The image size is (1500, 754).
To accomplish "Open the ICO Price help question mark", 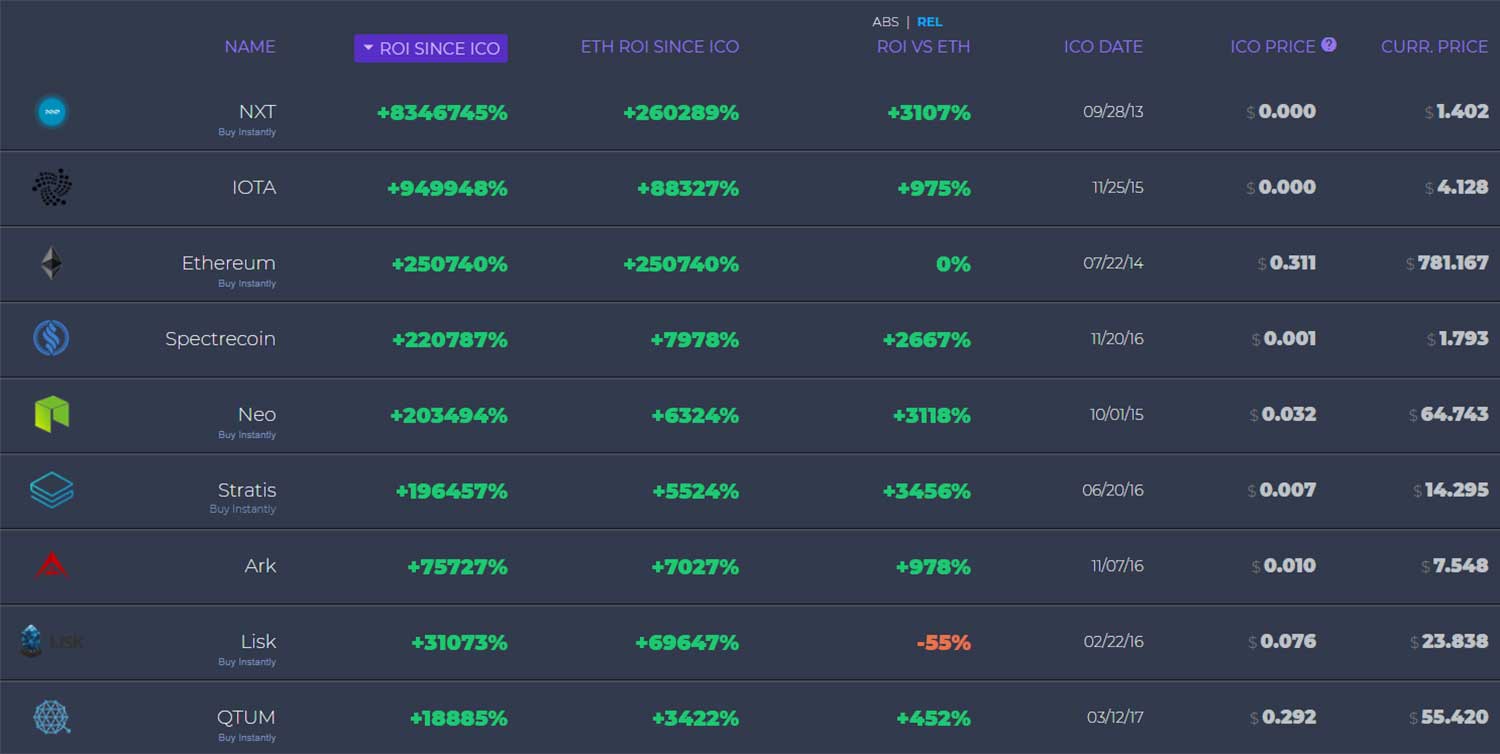I will [x=1329, y=44].
